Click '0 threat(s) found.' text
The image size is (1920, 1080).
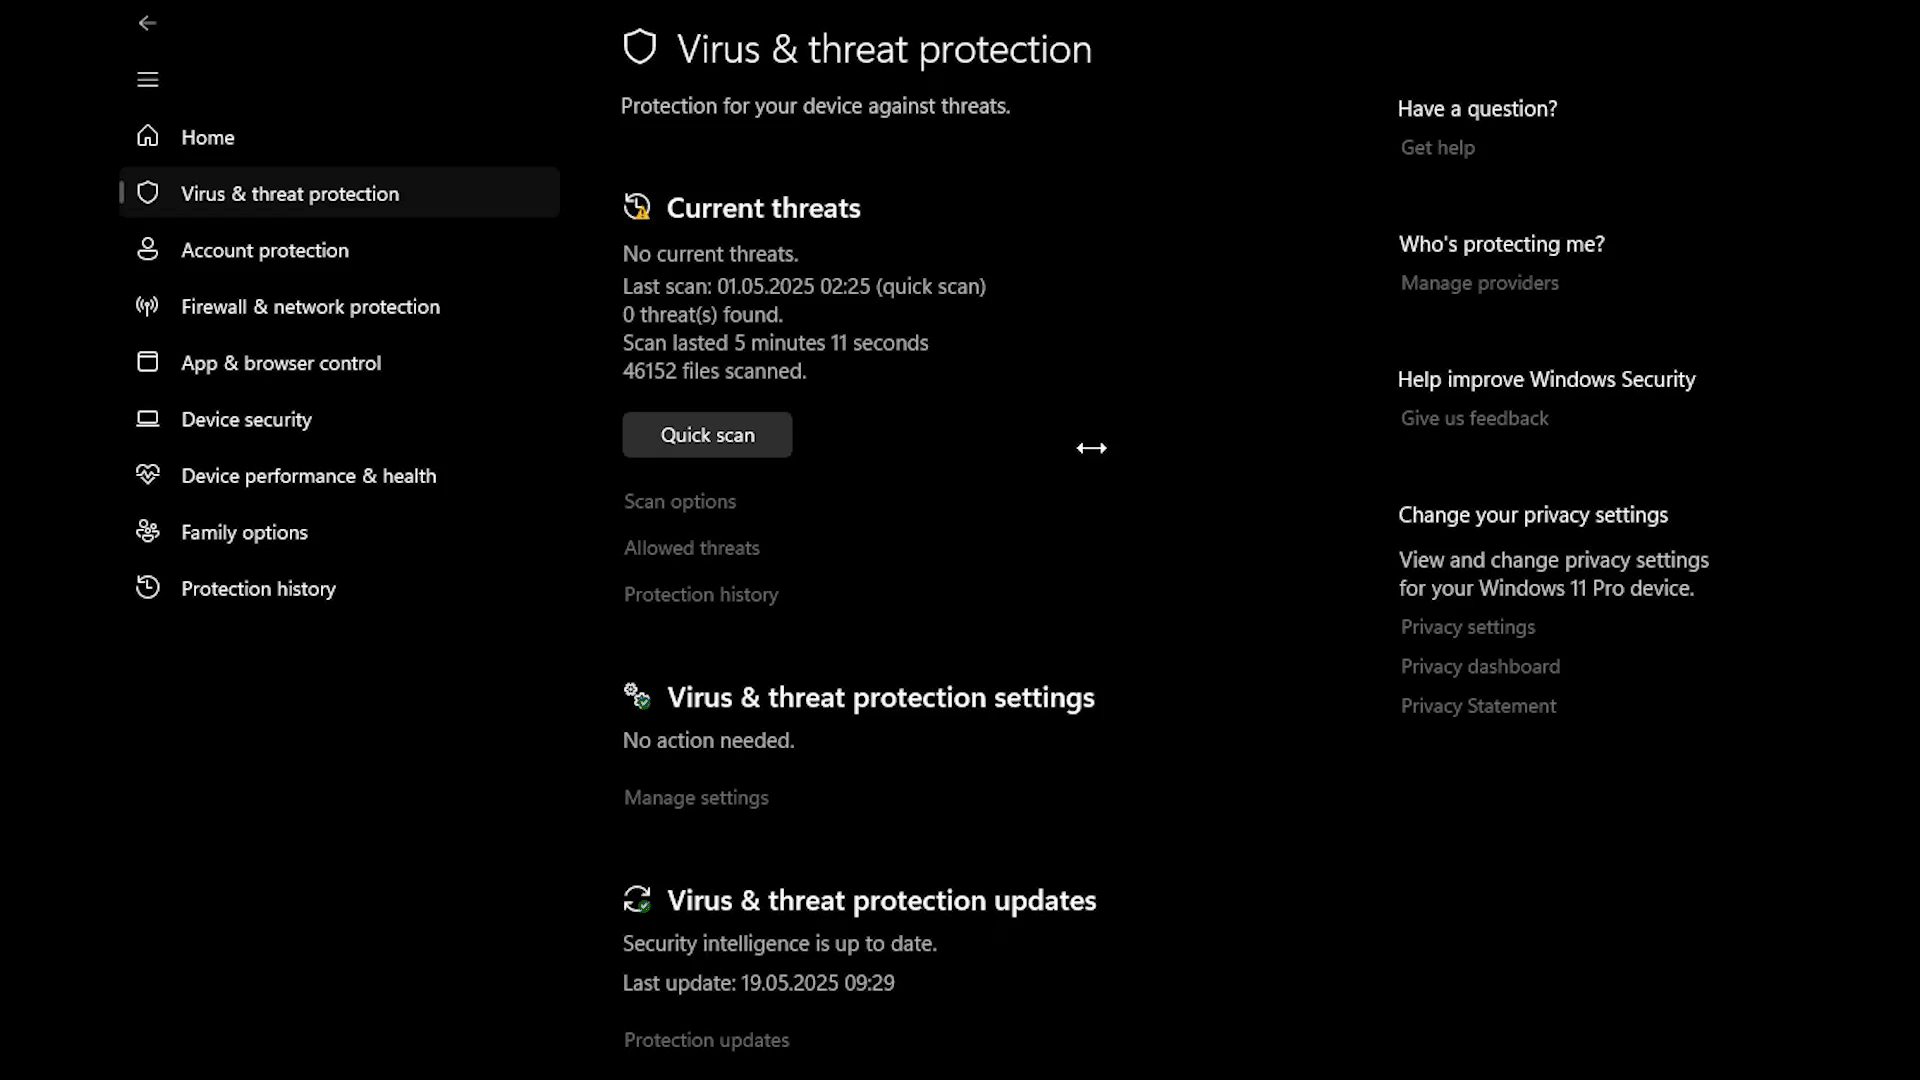click(x=702, y=315)
